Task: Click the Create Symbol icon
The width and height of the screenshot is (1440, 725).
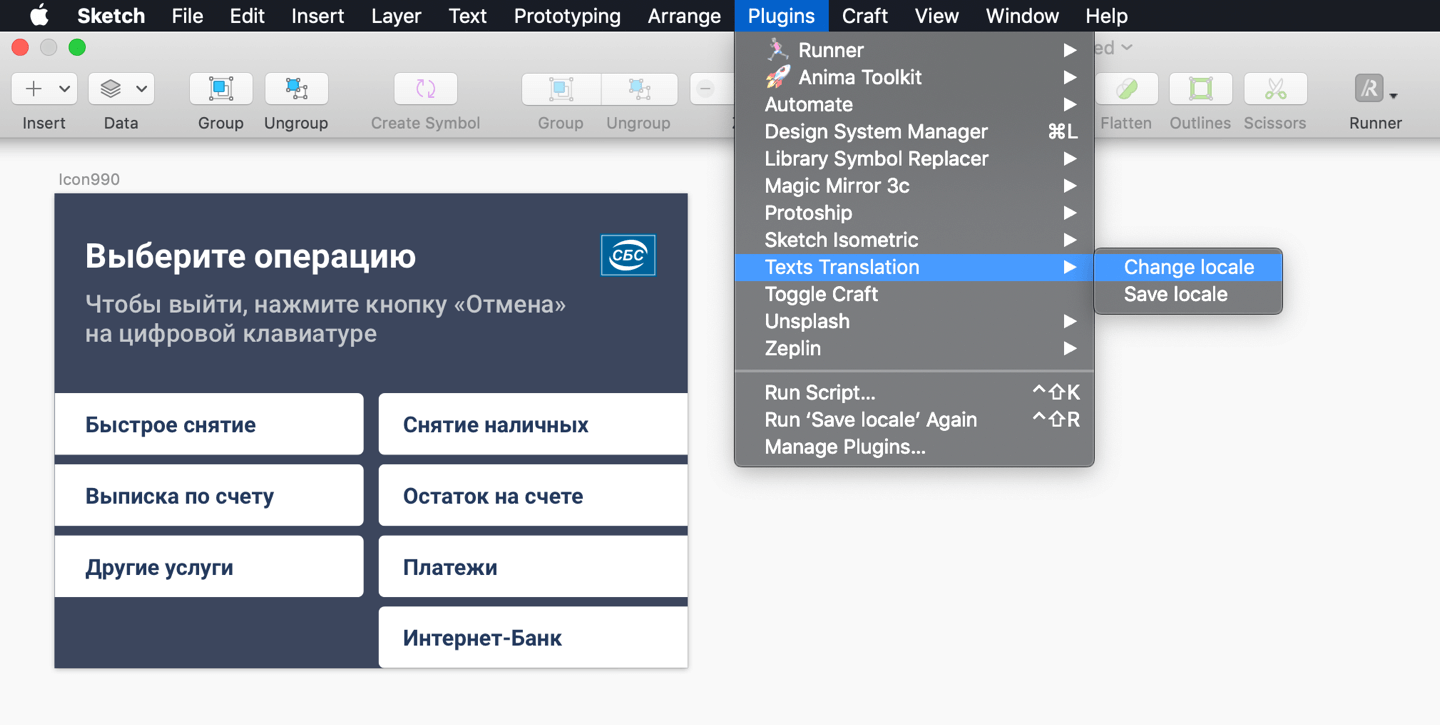Action: 425,89
